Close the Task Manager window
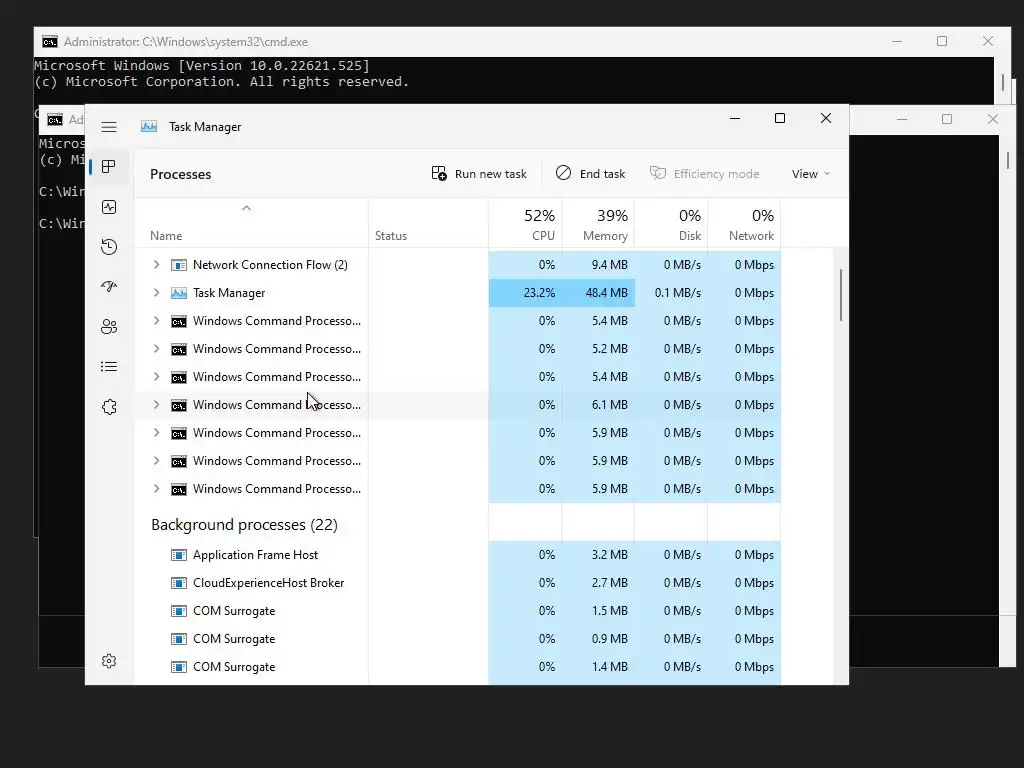 coord(825,118)
